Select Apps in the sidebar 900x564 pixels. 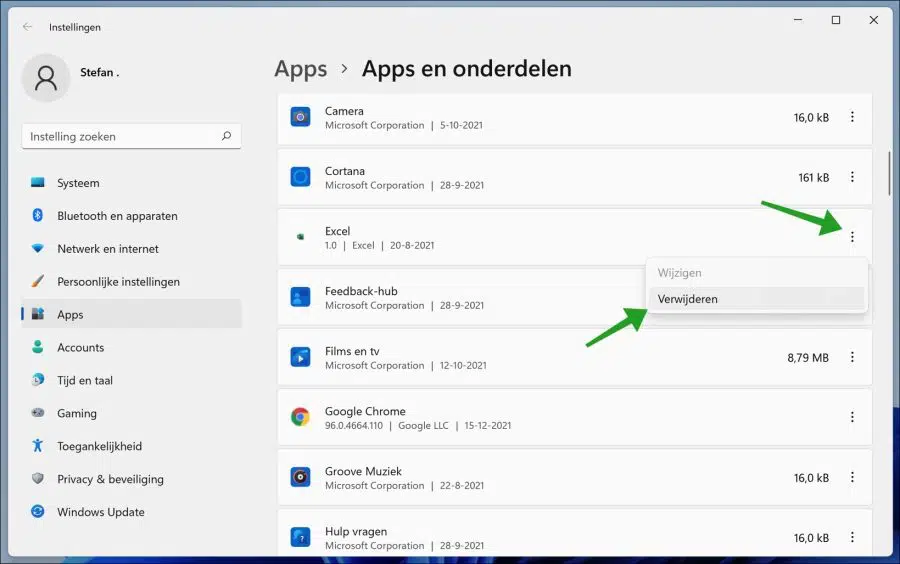[131, 314]
